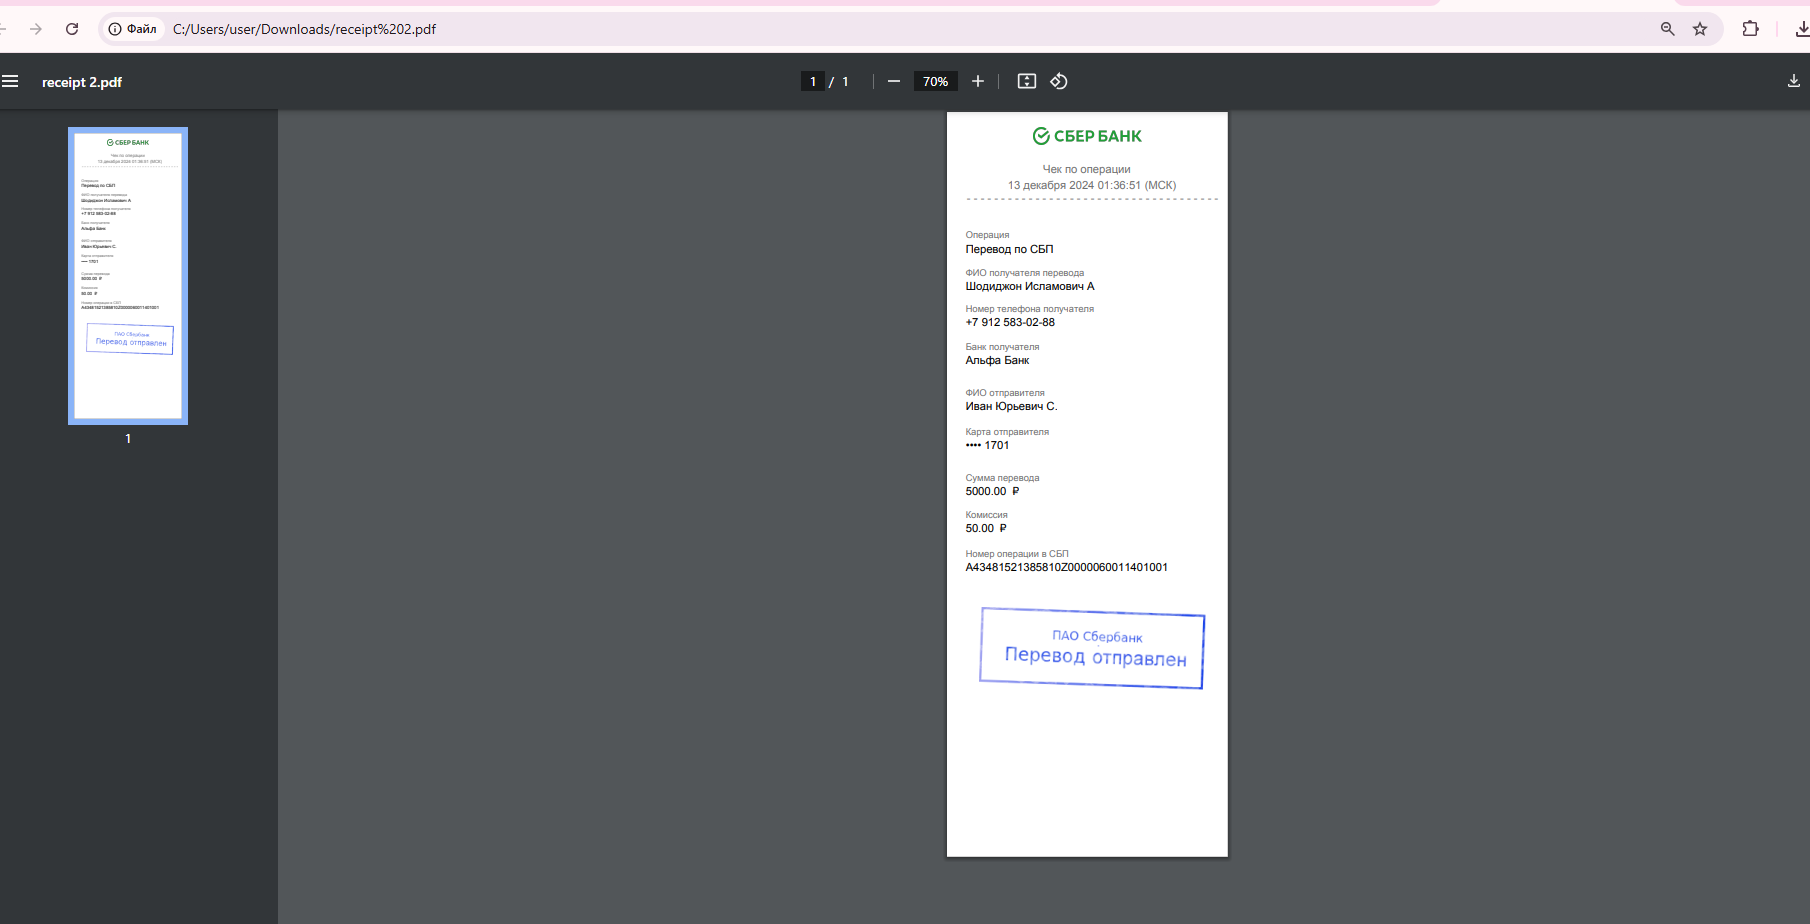Download the PDF from the viewer toolbar
Viewport: 1810px width, 924px height.
(x=1794, y=81)
